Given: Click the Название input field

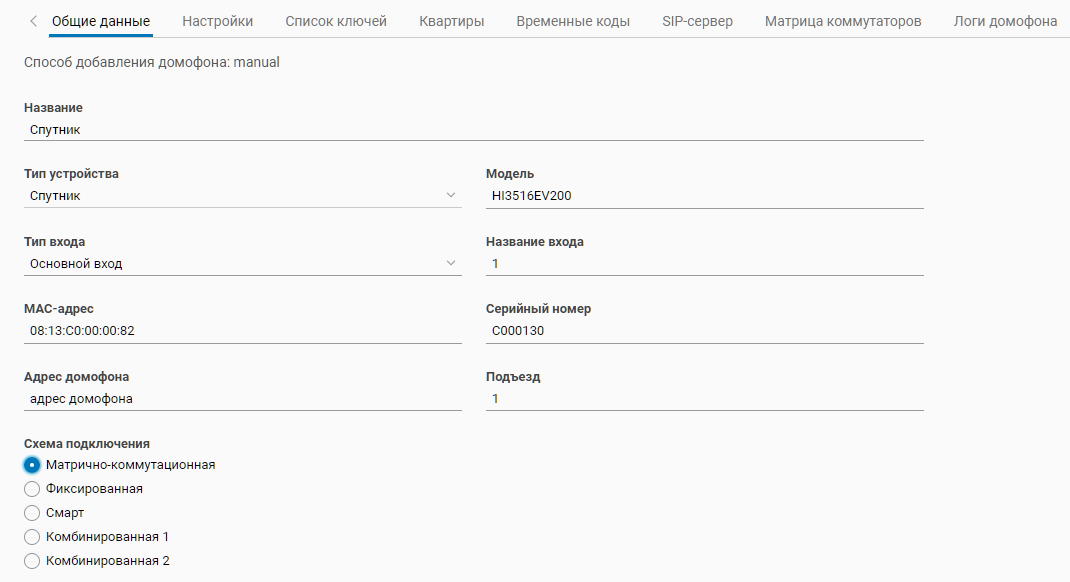Looking at the screenshot, I should tap(473, 130).
